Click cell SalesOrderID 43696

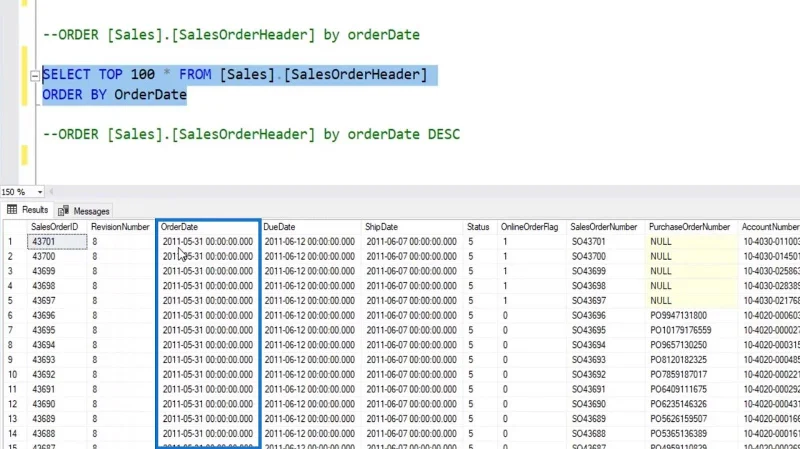(57, 315)
